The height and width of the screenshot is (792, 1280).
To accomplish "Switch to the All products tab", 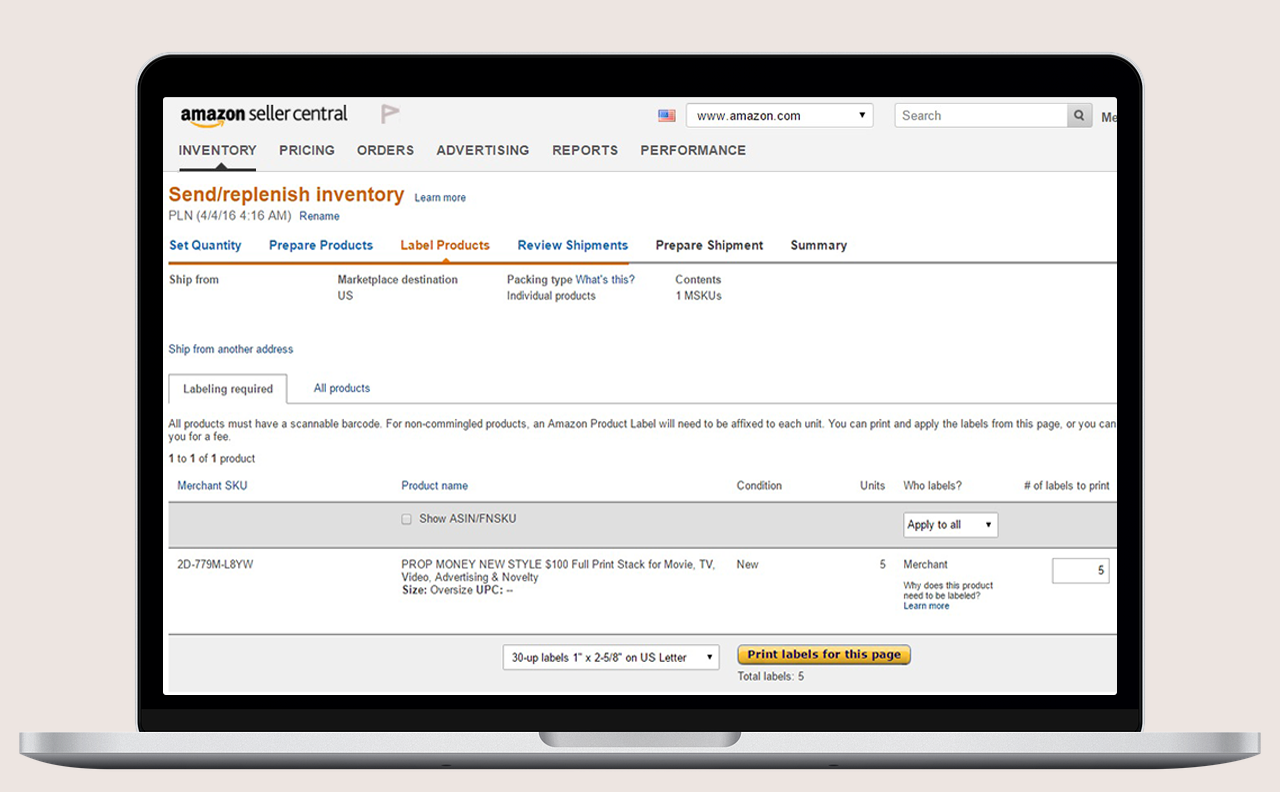I will click(341, 388).
